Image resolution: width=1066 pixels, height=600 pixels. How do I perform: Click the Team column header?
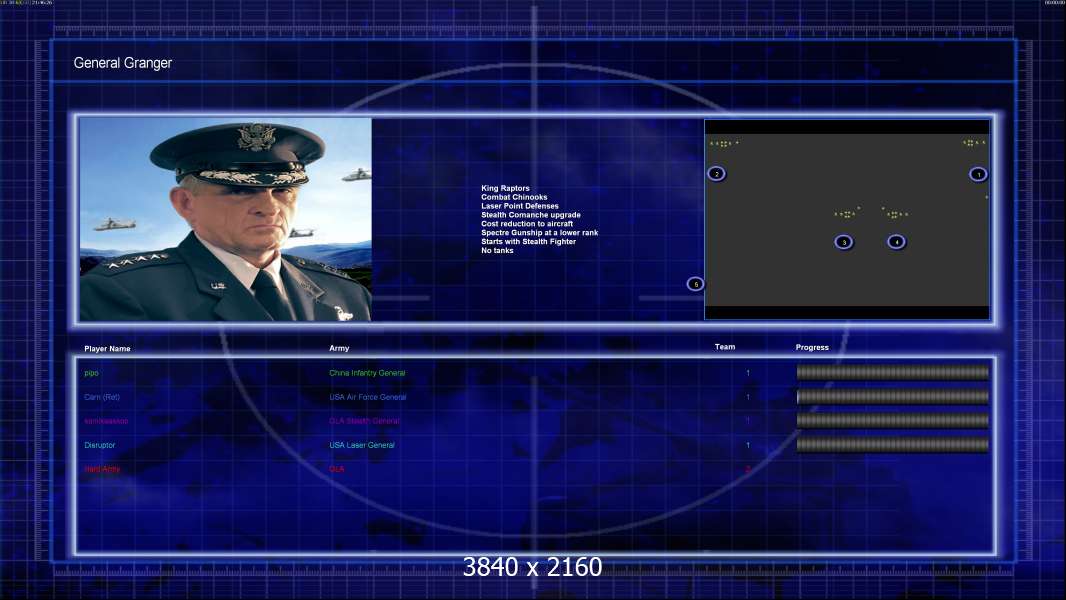pyautogui.click(x=725, y=347)
